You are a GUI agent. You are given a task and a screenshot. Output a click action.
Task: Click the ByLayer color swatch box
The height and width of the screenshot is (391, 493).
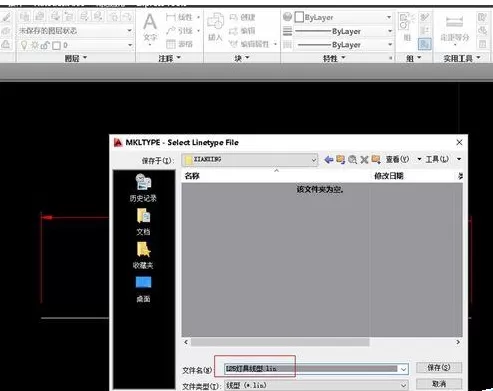pos(299,17)
